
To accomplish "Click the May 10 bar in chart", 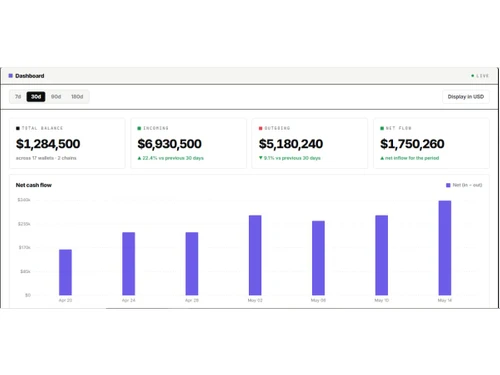I will [x=382, y=255].
